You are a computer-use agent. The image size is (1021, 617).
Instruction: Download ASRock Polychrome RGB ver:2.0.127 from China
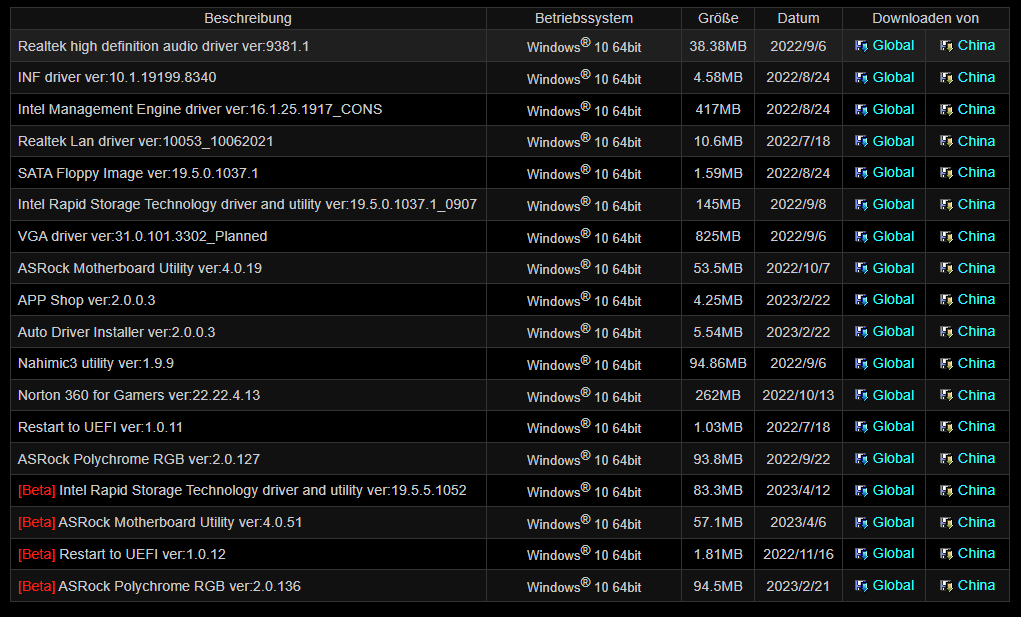pyautogui.click(x=976, y=458)
